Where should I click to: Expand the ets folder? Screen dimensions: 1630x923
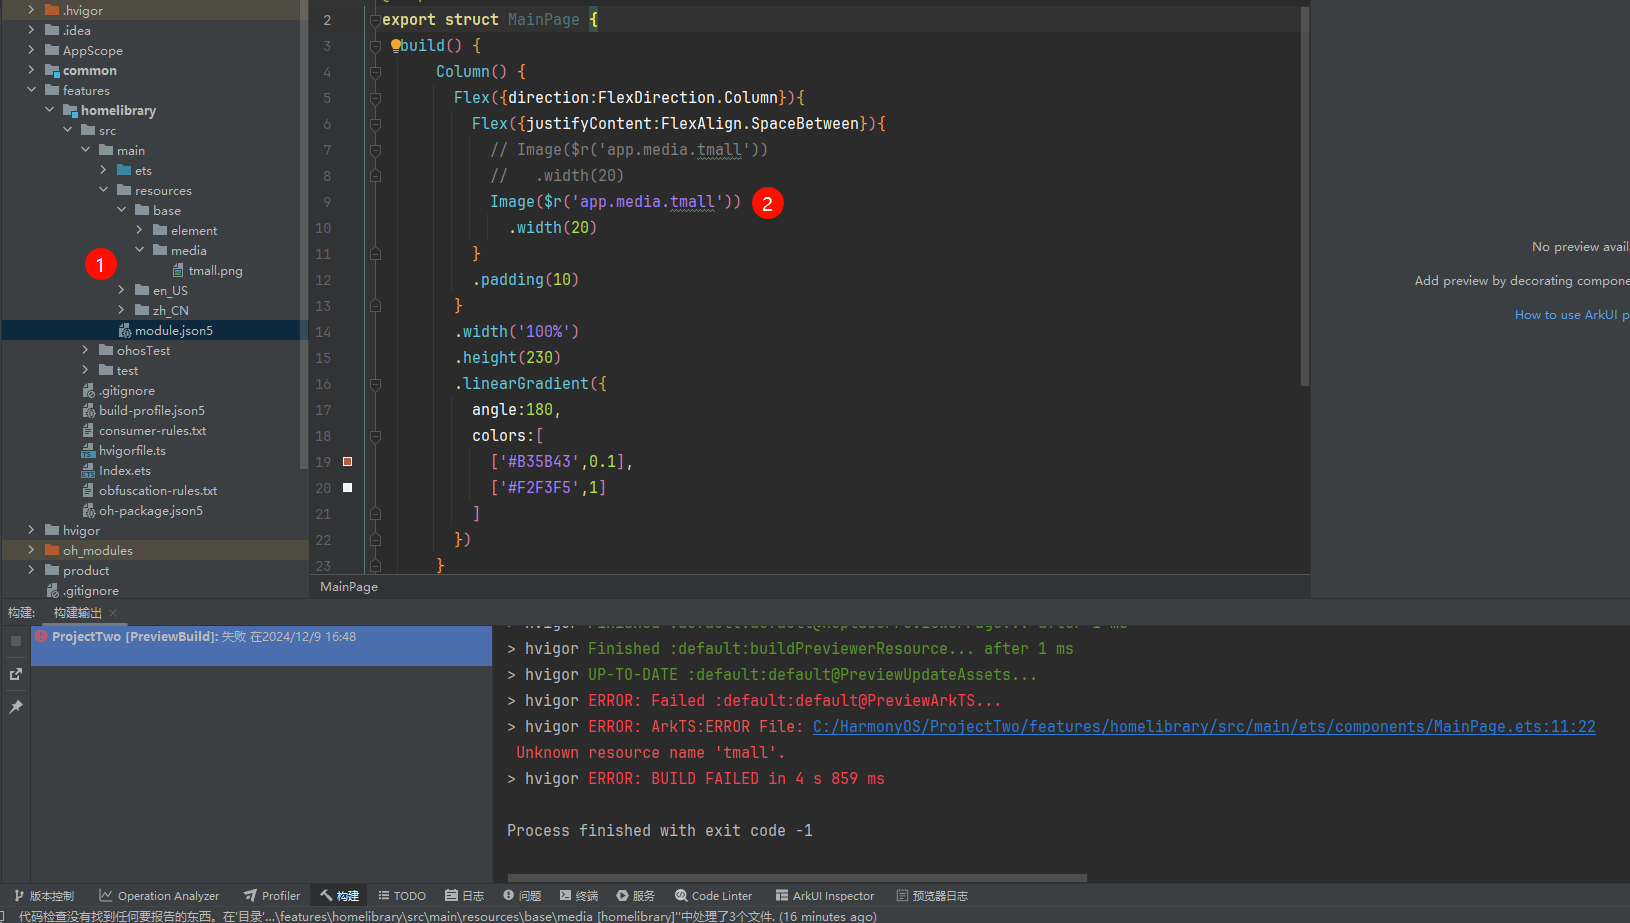coord(103,170)
